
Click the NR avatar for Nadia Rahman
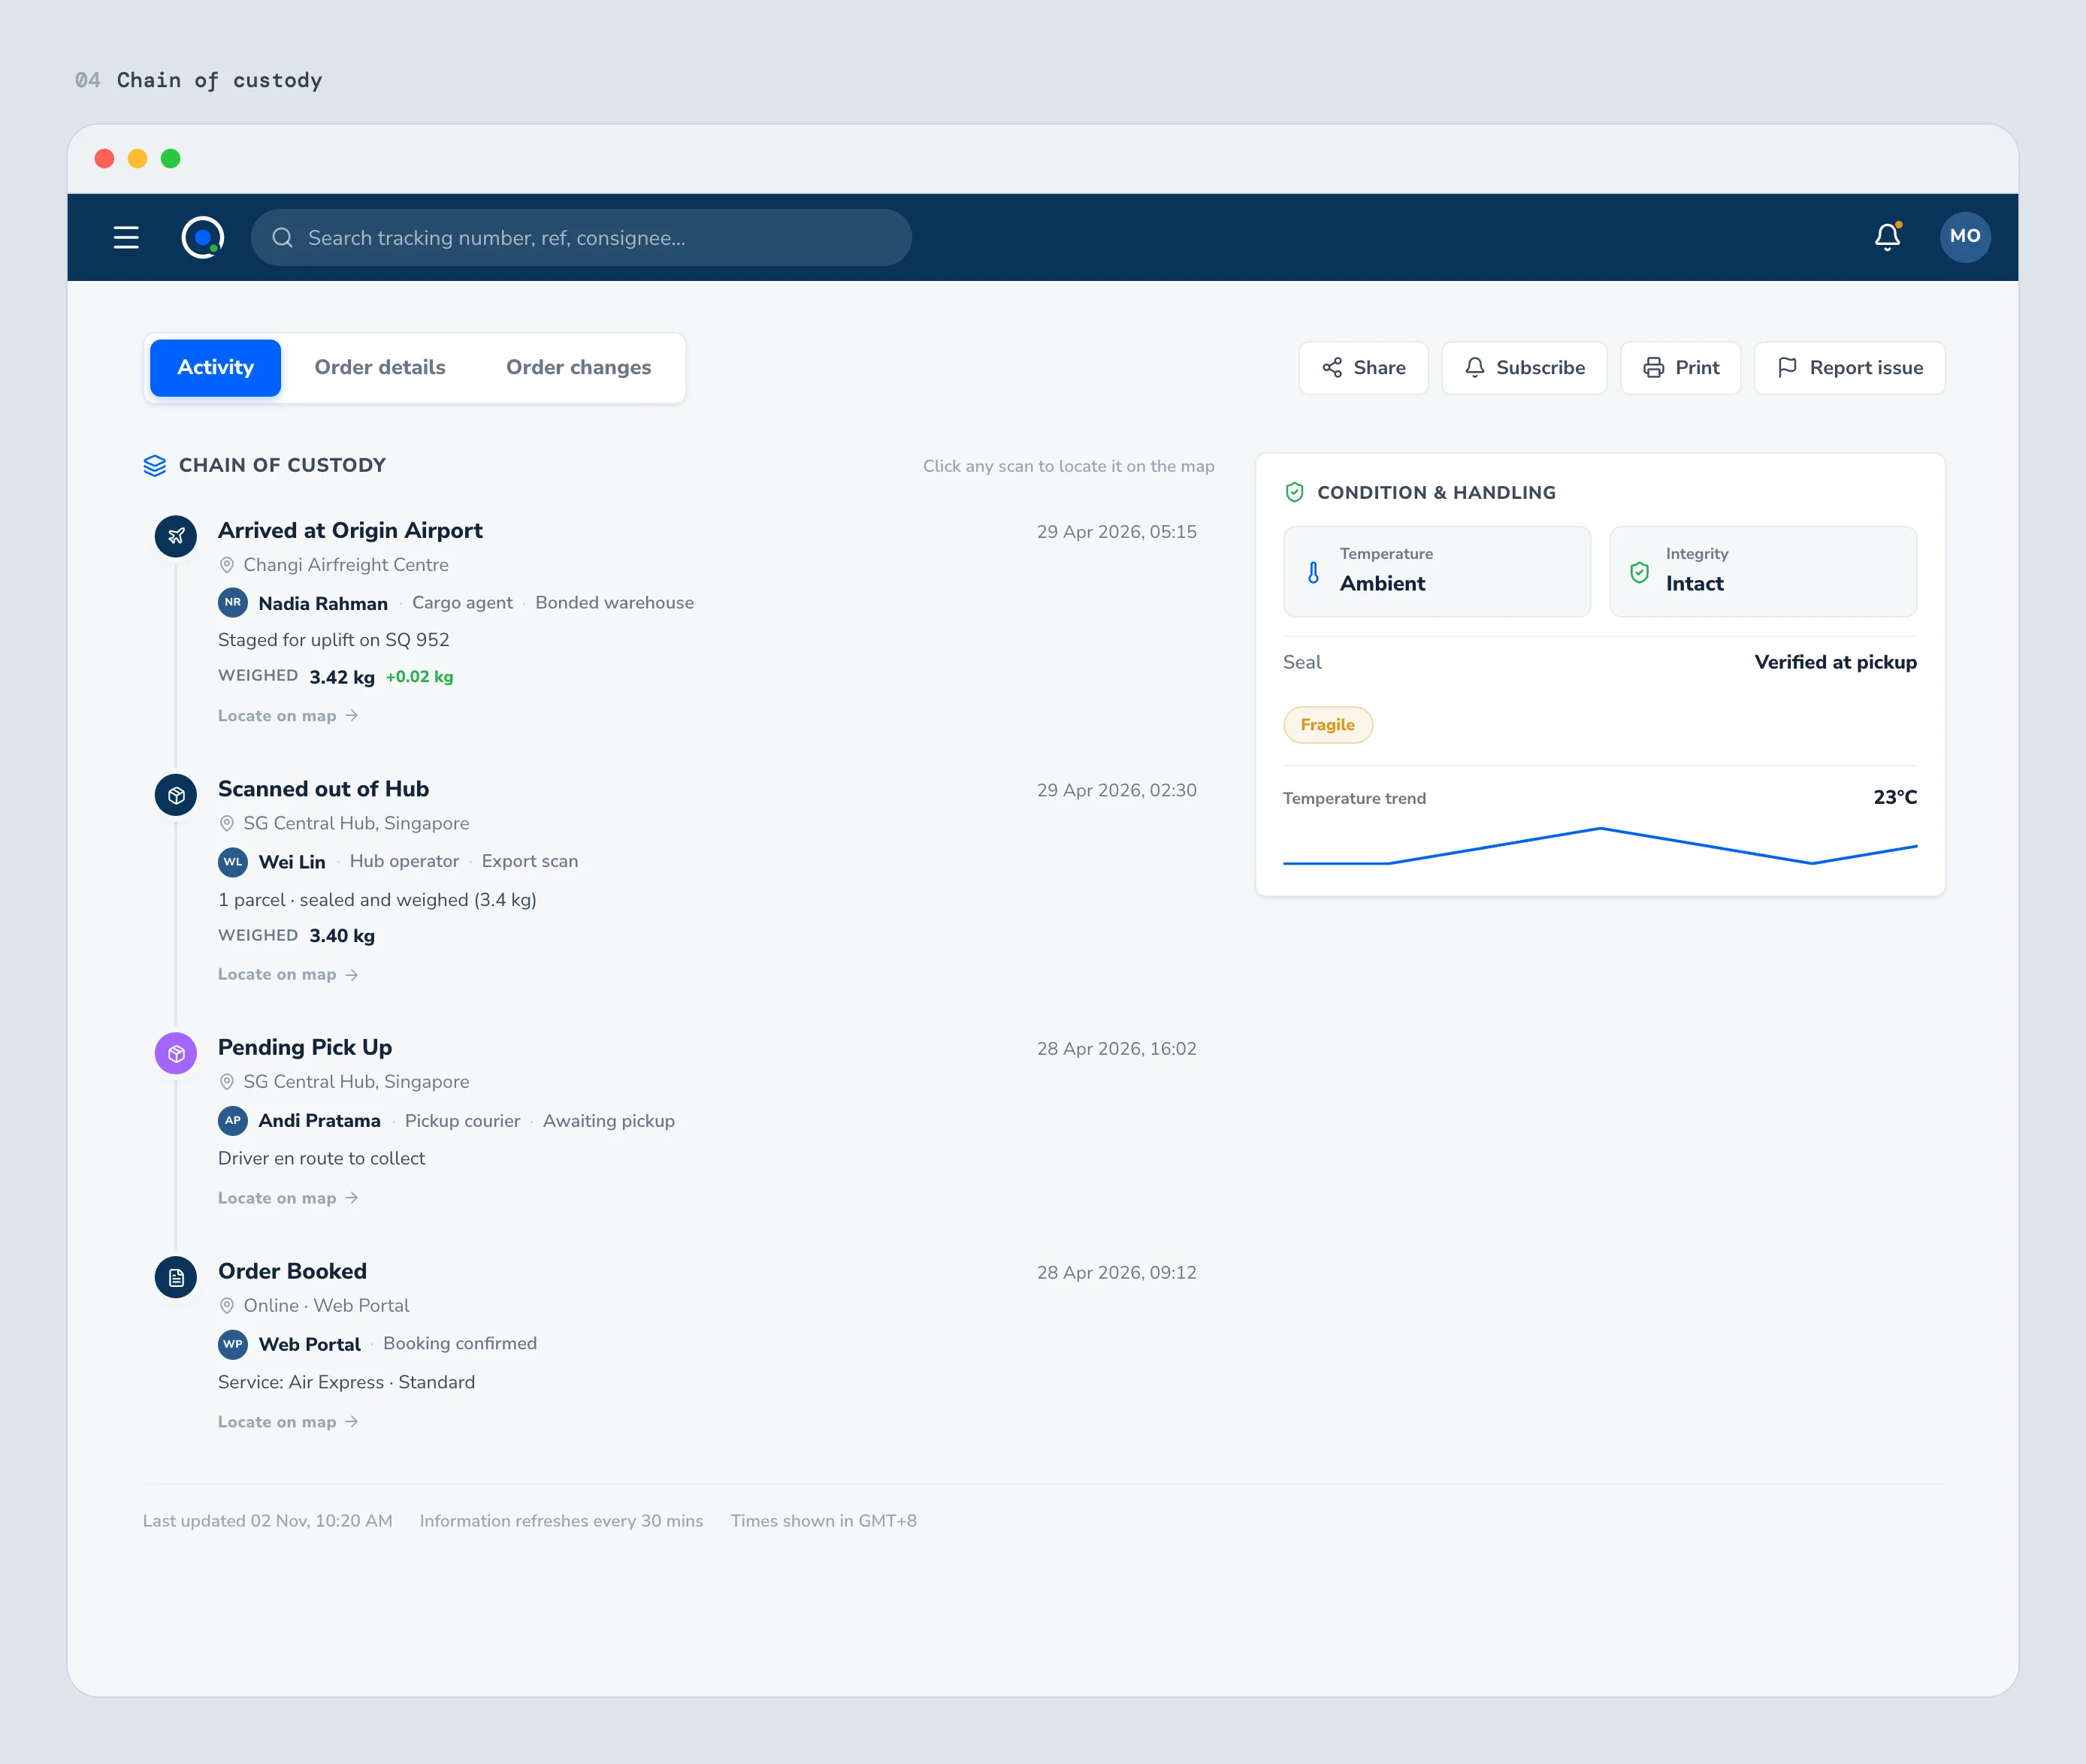(x=233, y=603)
